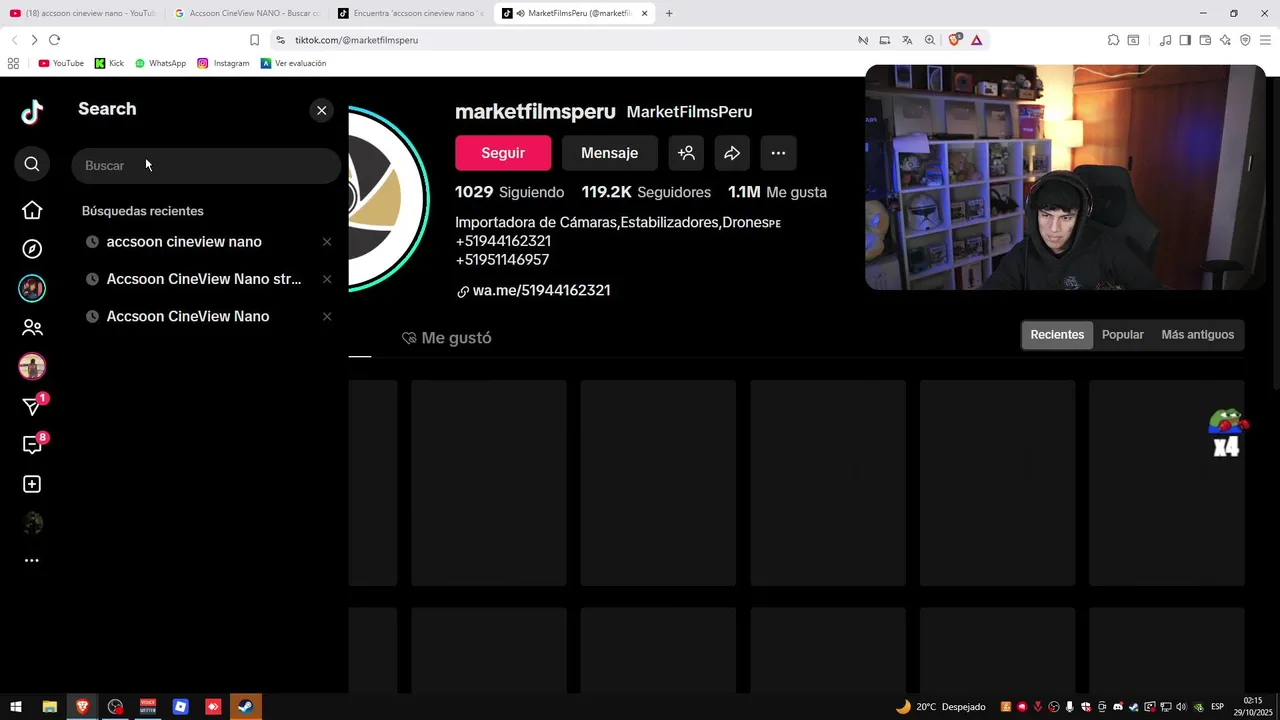Open the Brave VPN shield icon
Screen dimensions: 1280x720
[1245, 40]
